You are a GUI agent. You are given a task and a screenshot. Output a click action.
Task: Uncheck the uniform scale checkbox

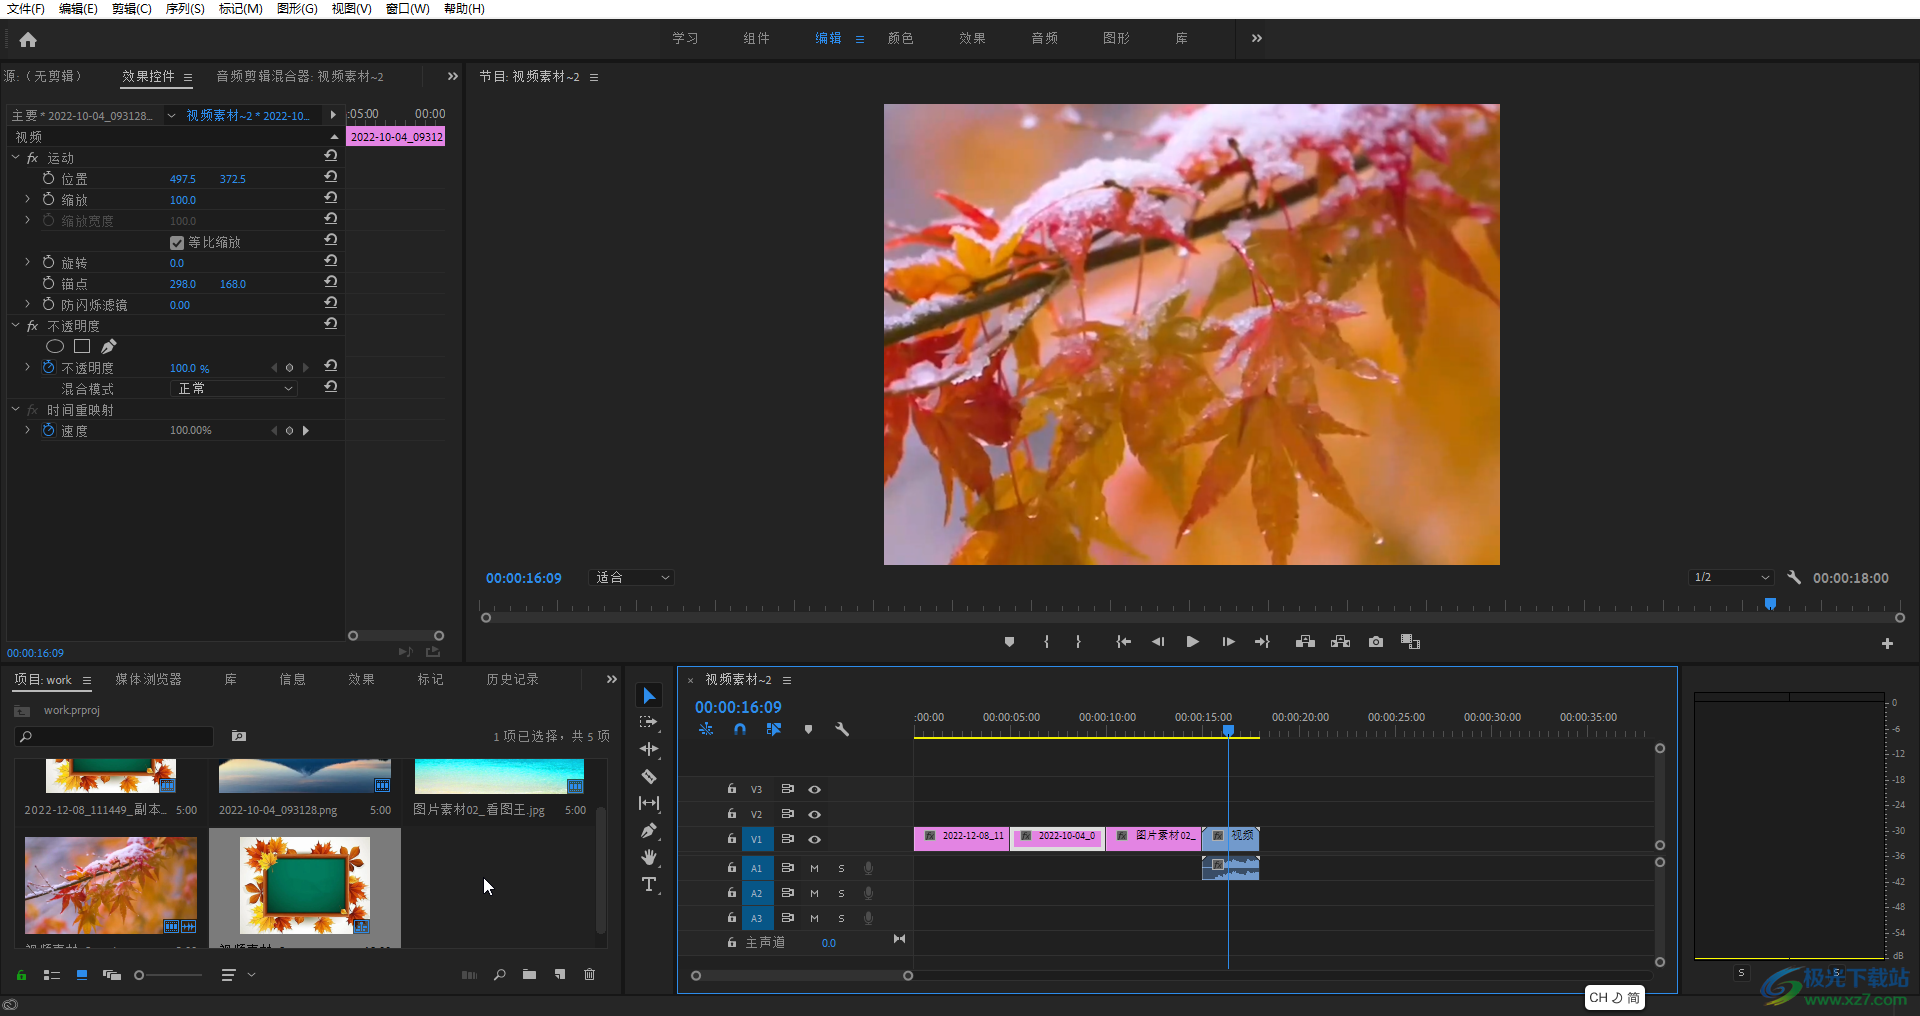177,243
